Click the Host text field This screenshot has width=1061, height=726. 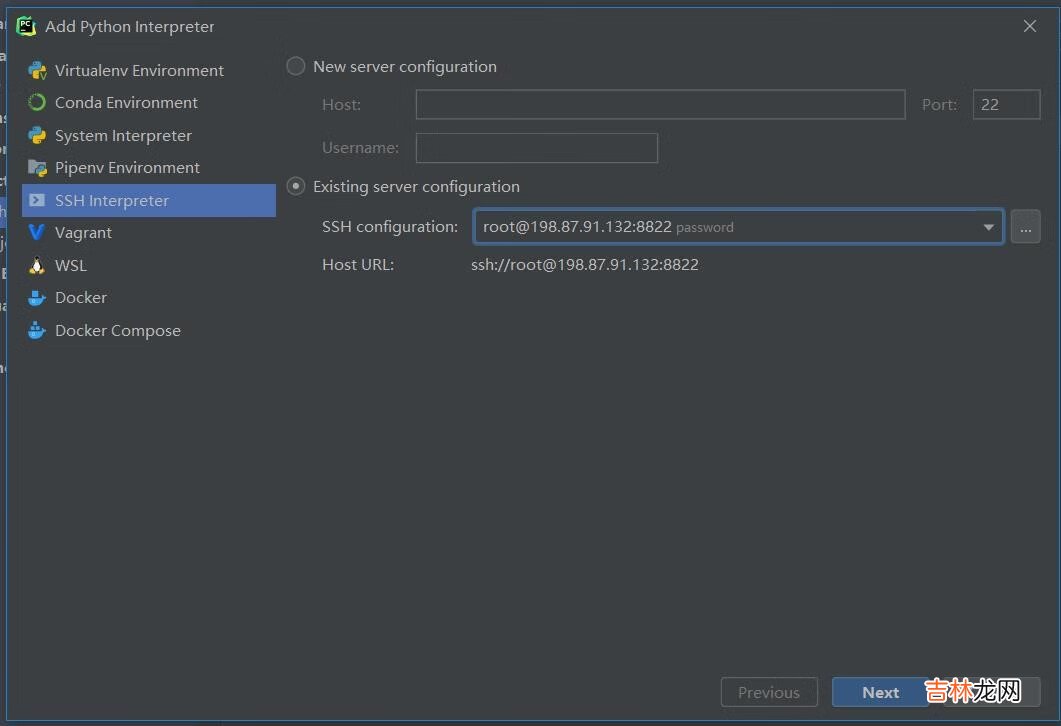660,104
